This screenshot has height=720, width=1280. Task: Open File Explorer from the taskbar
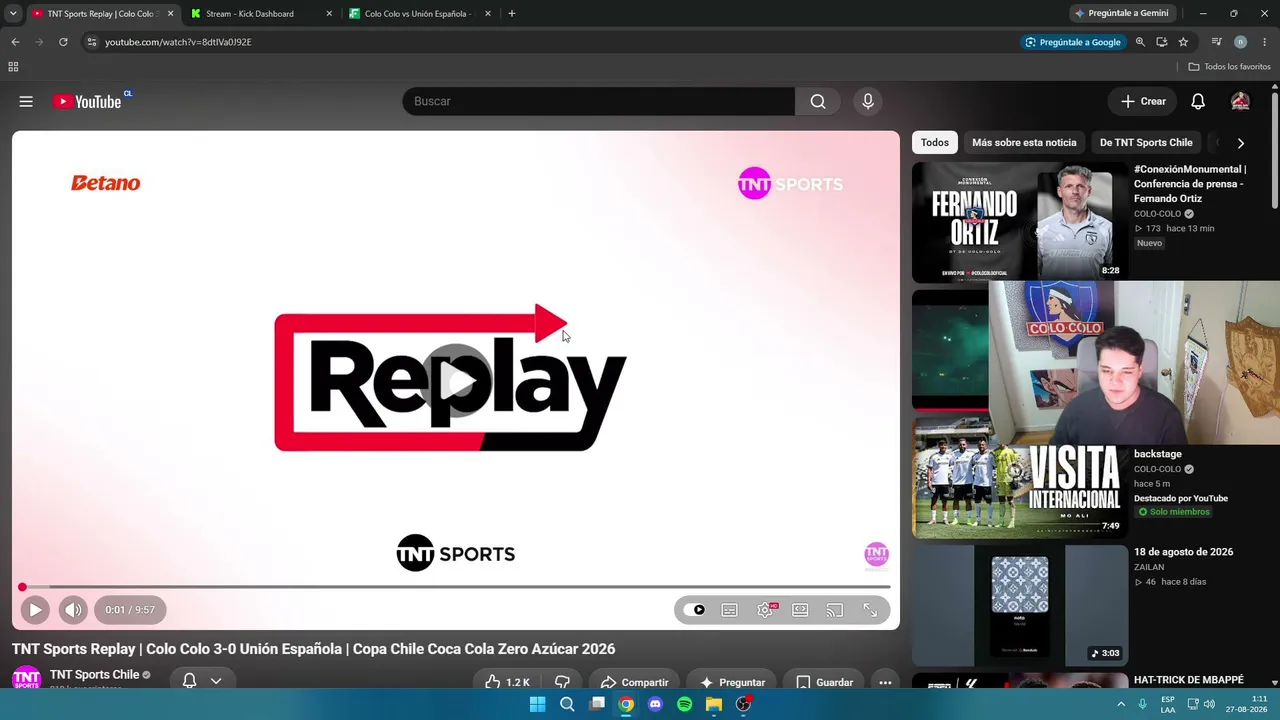714,704
